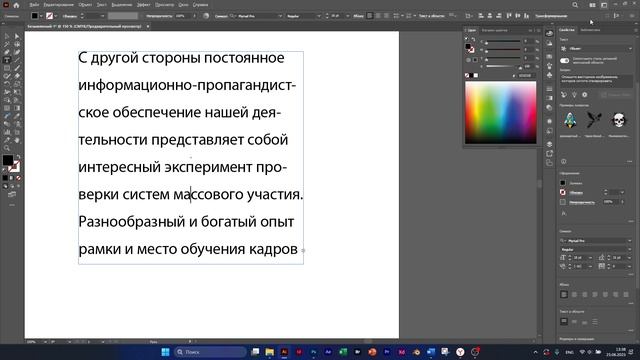Select top text alignment in area type section
Image resolution: width=640 pixels, height=360 pixels.
click(564, 322)
